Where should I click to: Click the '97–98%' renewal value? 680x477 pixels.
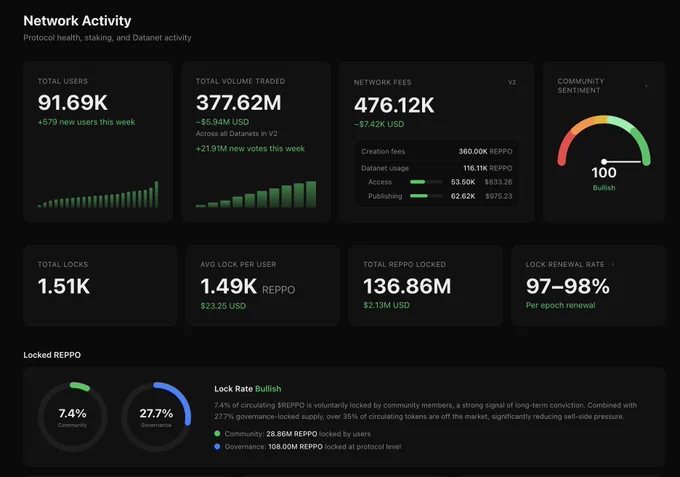tap(568, 286)
